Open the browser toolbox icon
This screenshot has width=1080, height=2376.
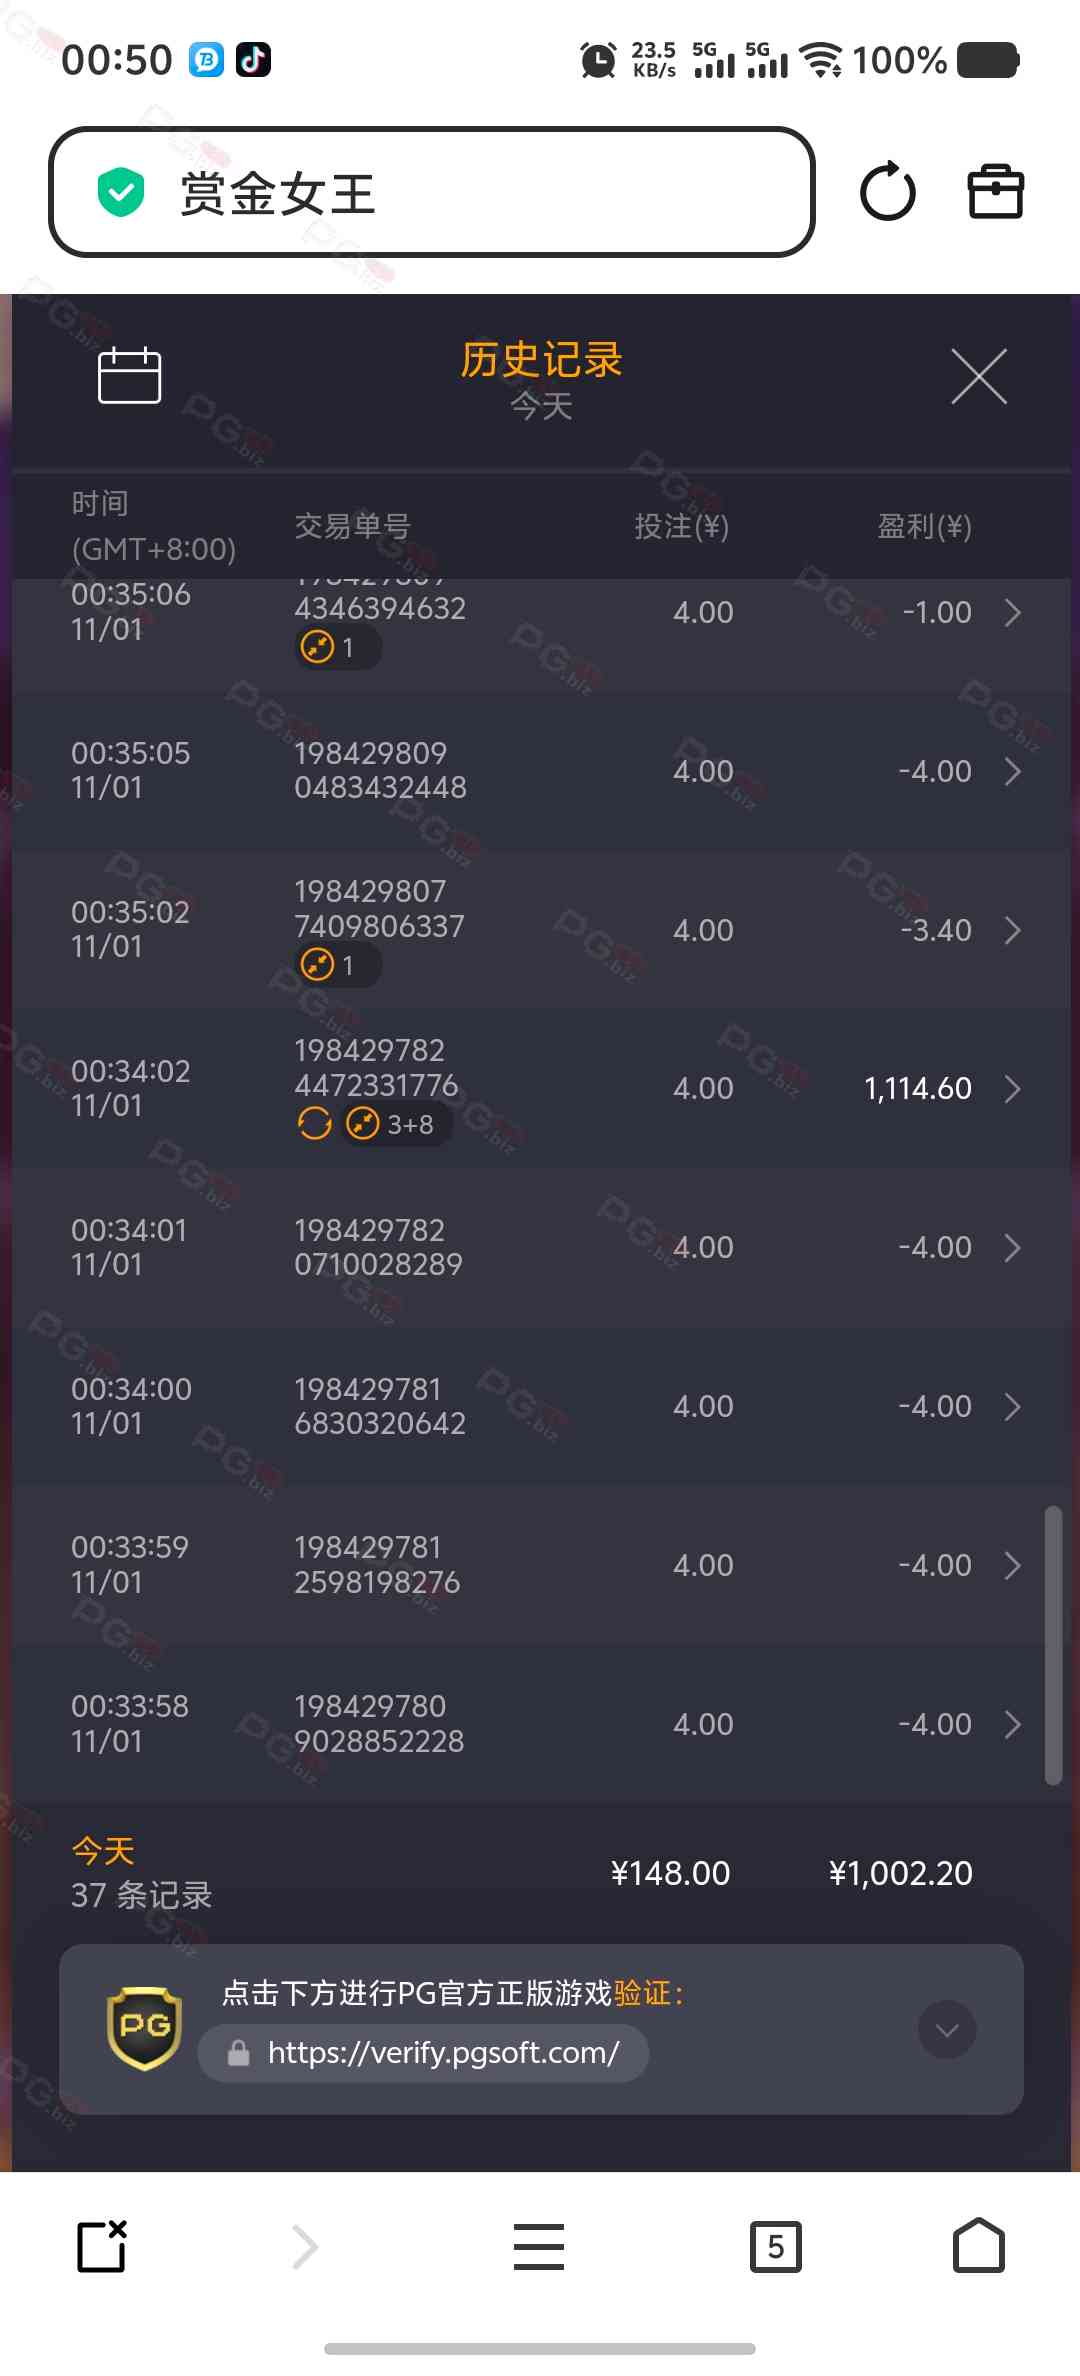[x=995, y=192]
